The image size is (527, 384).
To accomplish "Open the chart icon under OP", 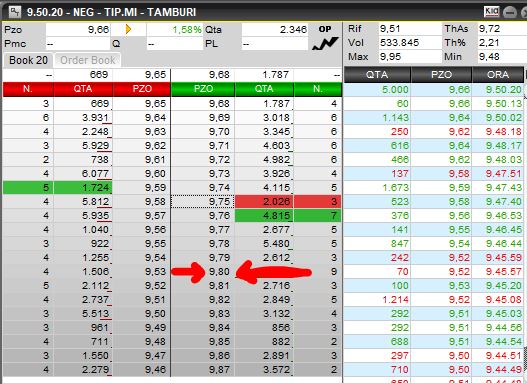I will click(x=325, y=44).
